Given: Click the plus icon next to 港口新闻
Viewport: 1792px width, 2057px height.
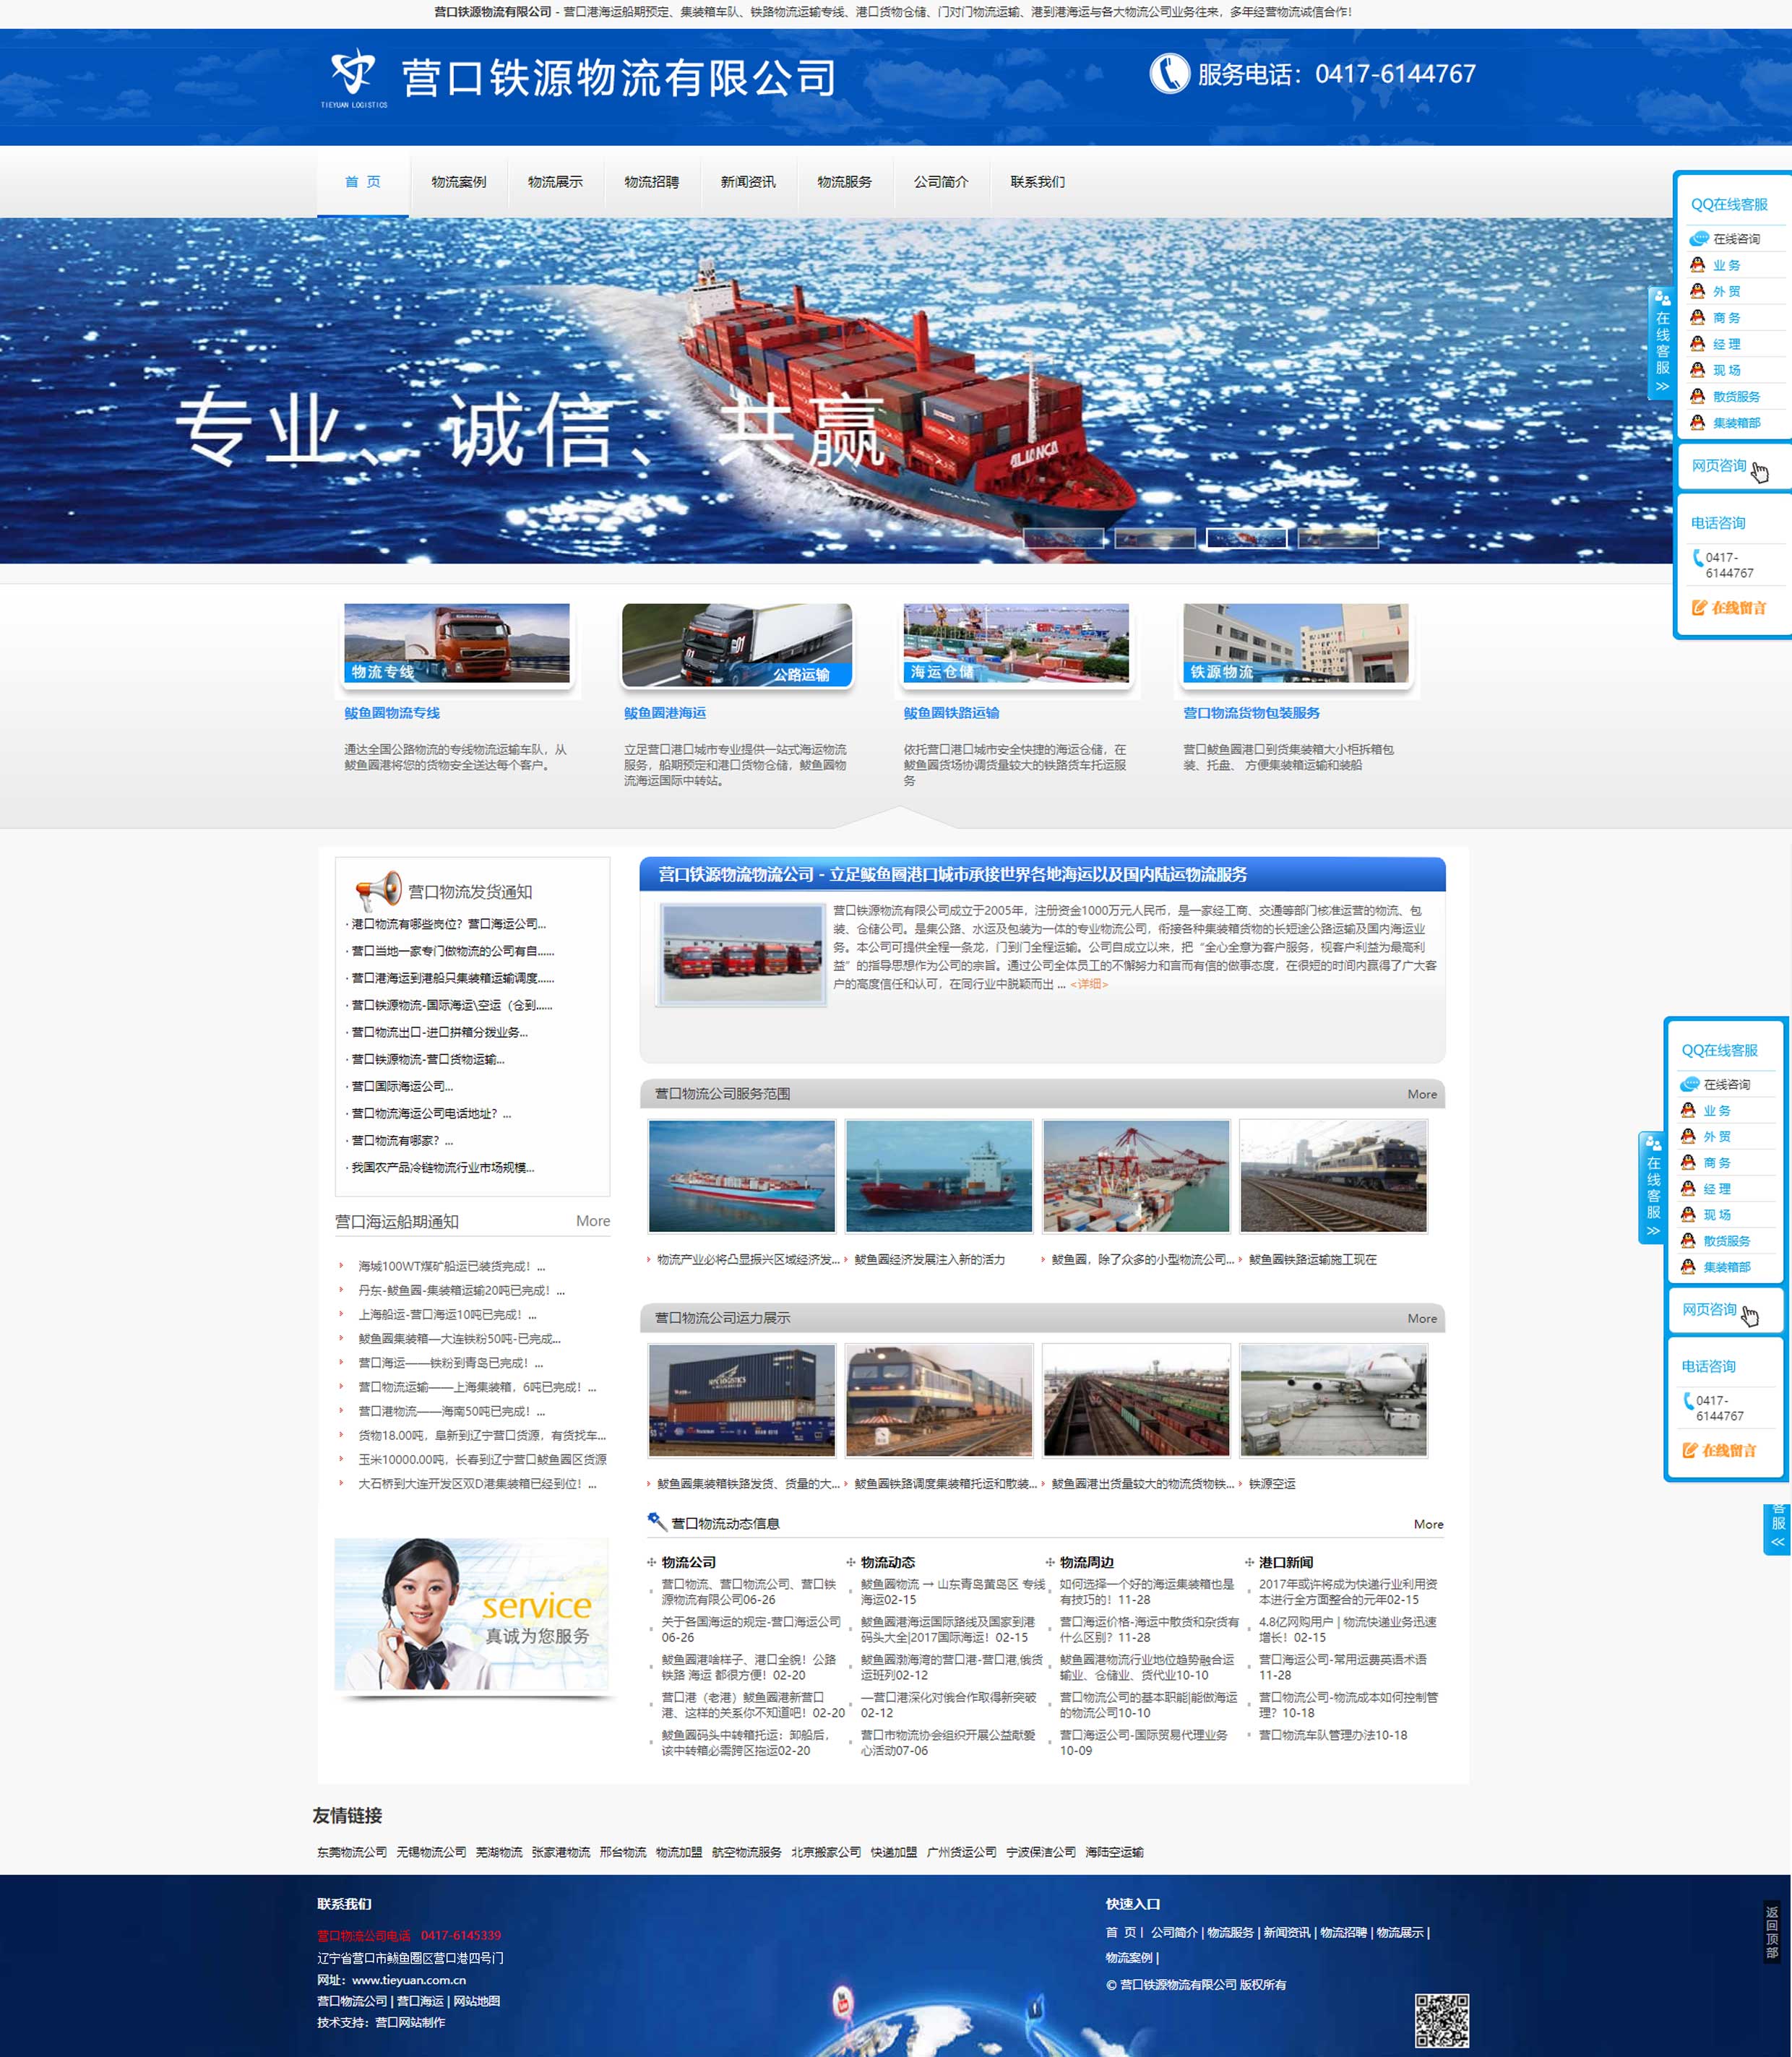Looking at the screenshot, I should pyautogui.click(x=1249, y=1561).
